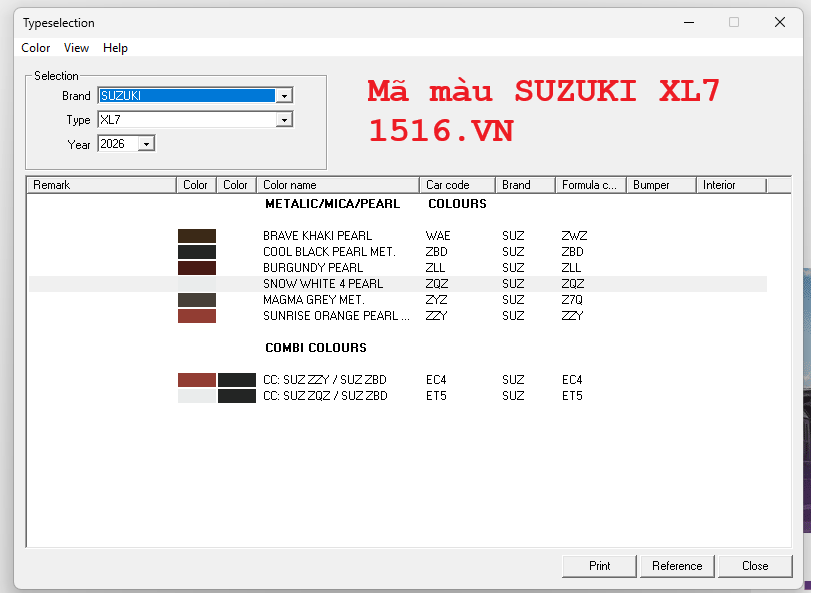The height and width of the screenshot is (593, 815).
Task: Select the SUNRISE ORANGE PEARL row text
Action: pos(336,316)
